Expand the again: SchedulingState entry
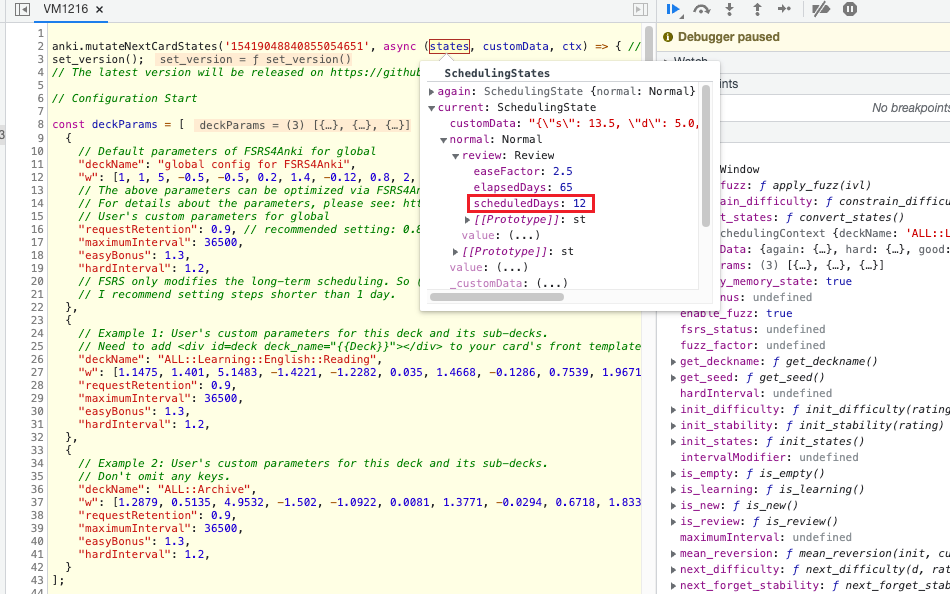 click(x=433, y=91)
